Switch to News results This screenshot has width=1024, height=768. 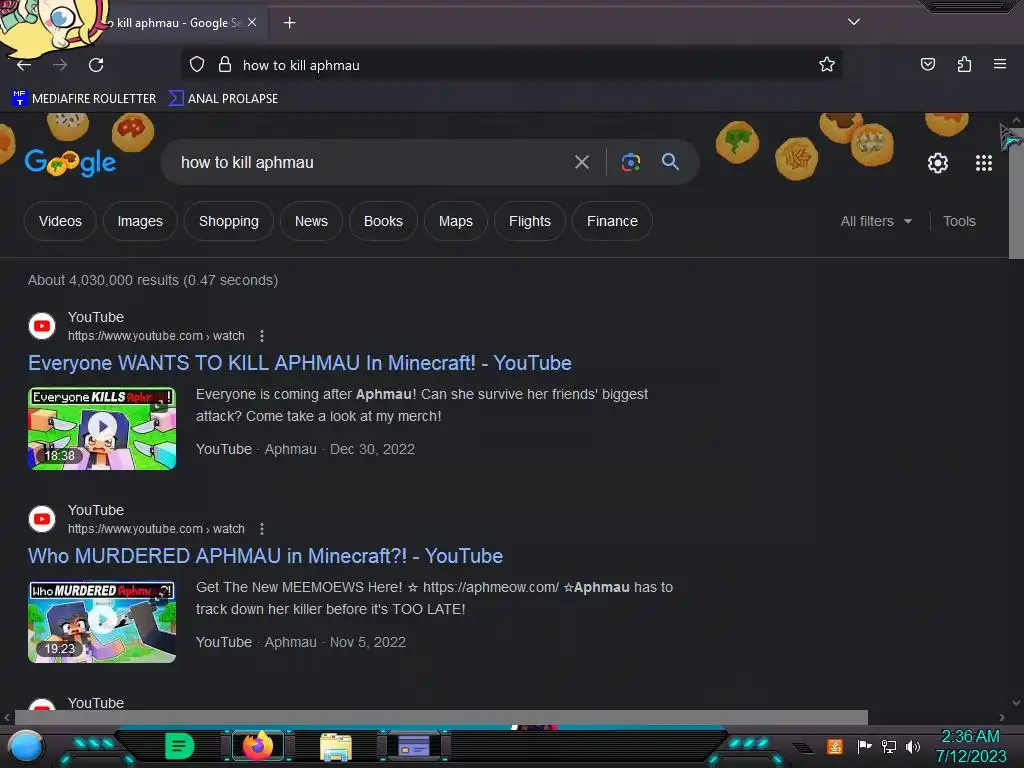tap(311, 221)
